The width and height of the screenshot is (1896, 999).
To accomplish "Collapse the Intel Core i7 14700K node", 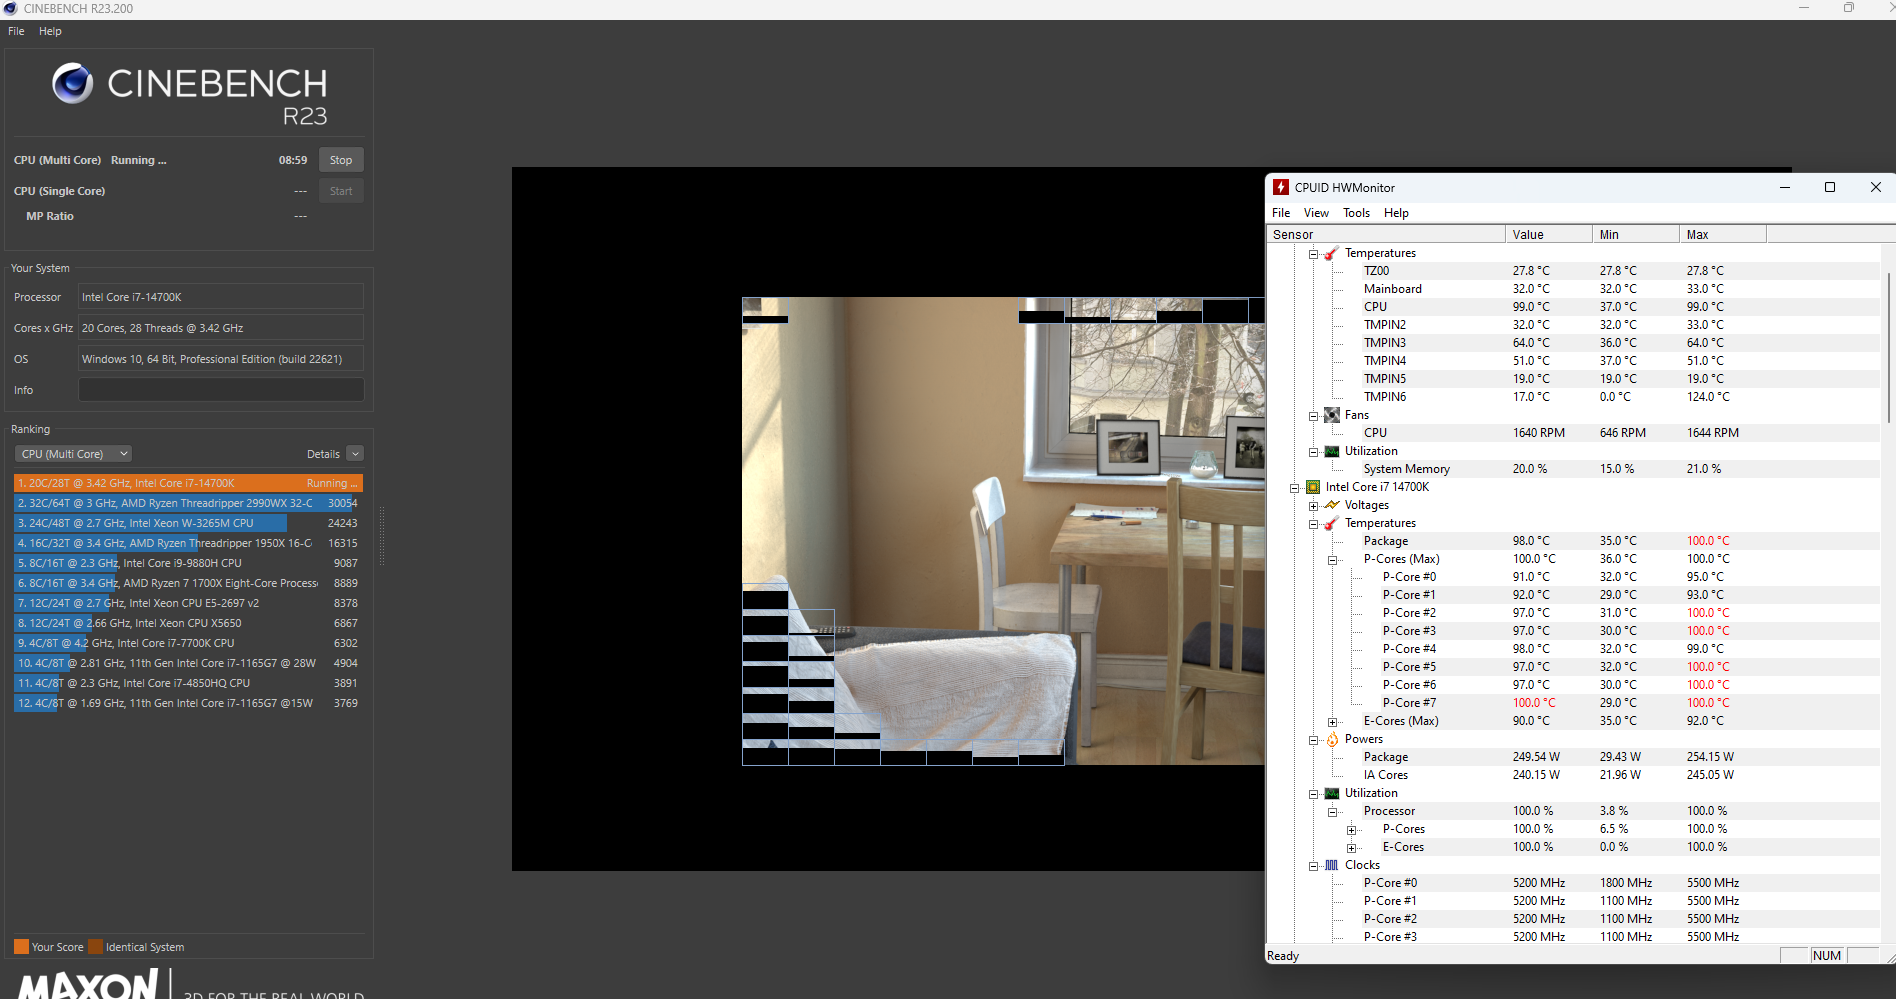I will click(1295, 488).
